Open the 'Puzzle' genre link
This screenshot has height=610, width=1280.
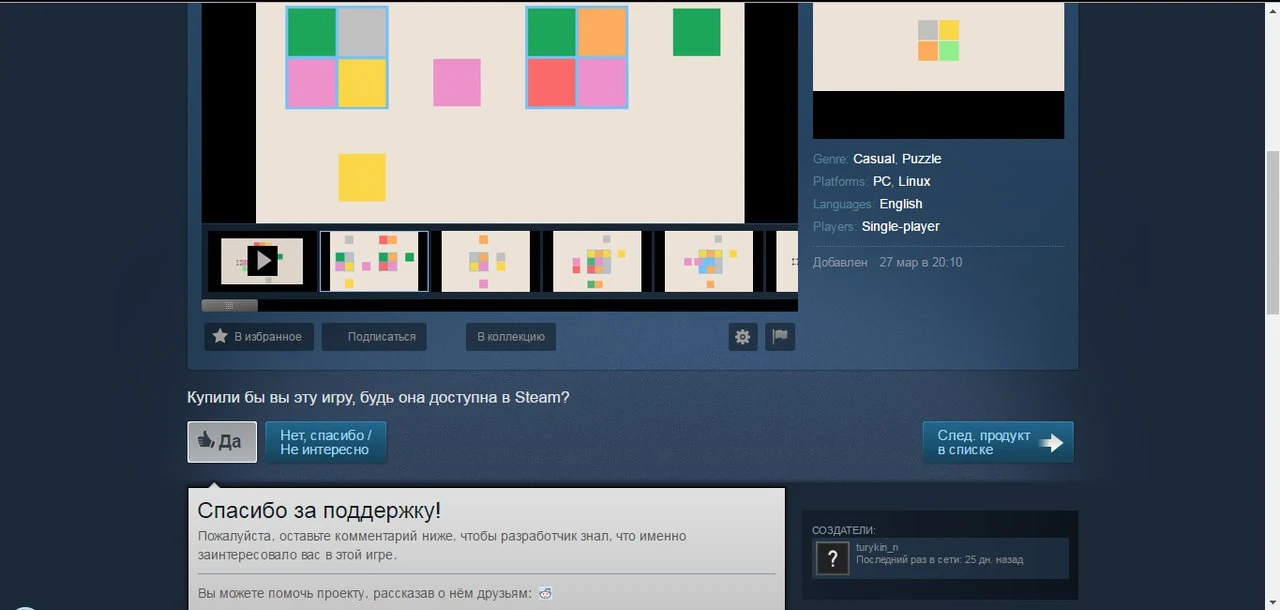pyautogui.click(x=921, y=159)
